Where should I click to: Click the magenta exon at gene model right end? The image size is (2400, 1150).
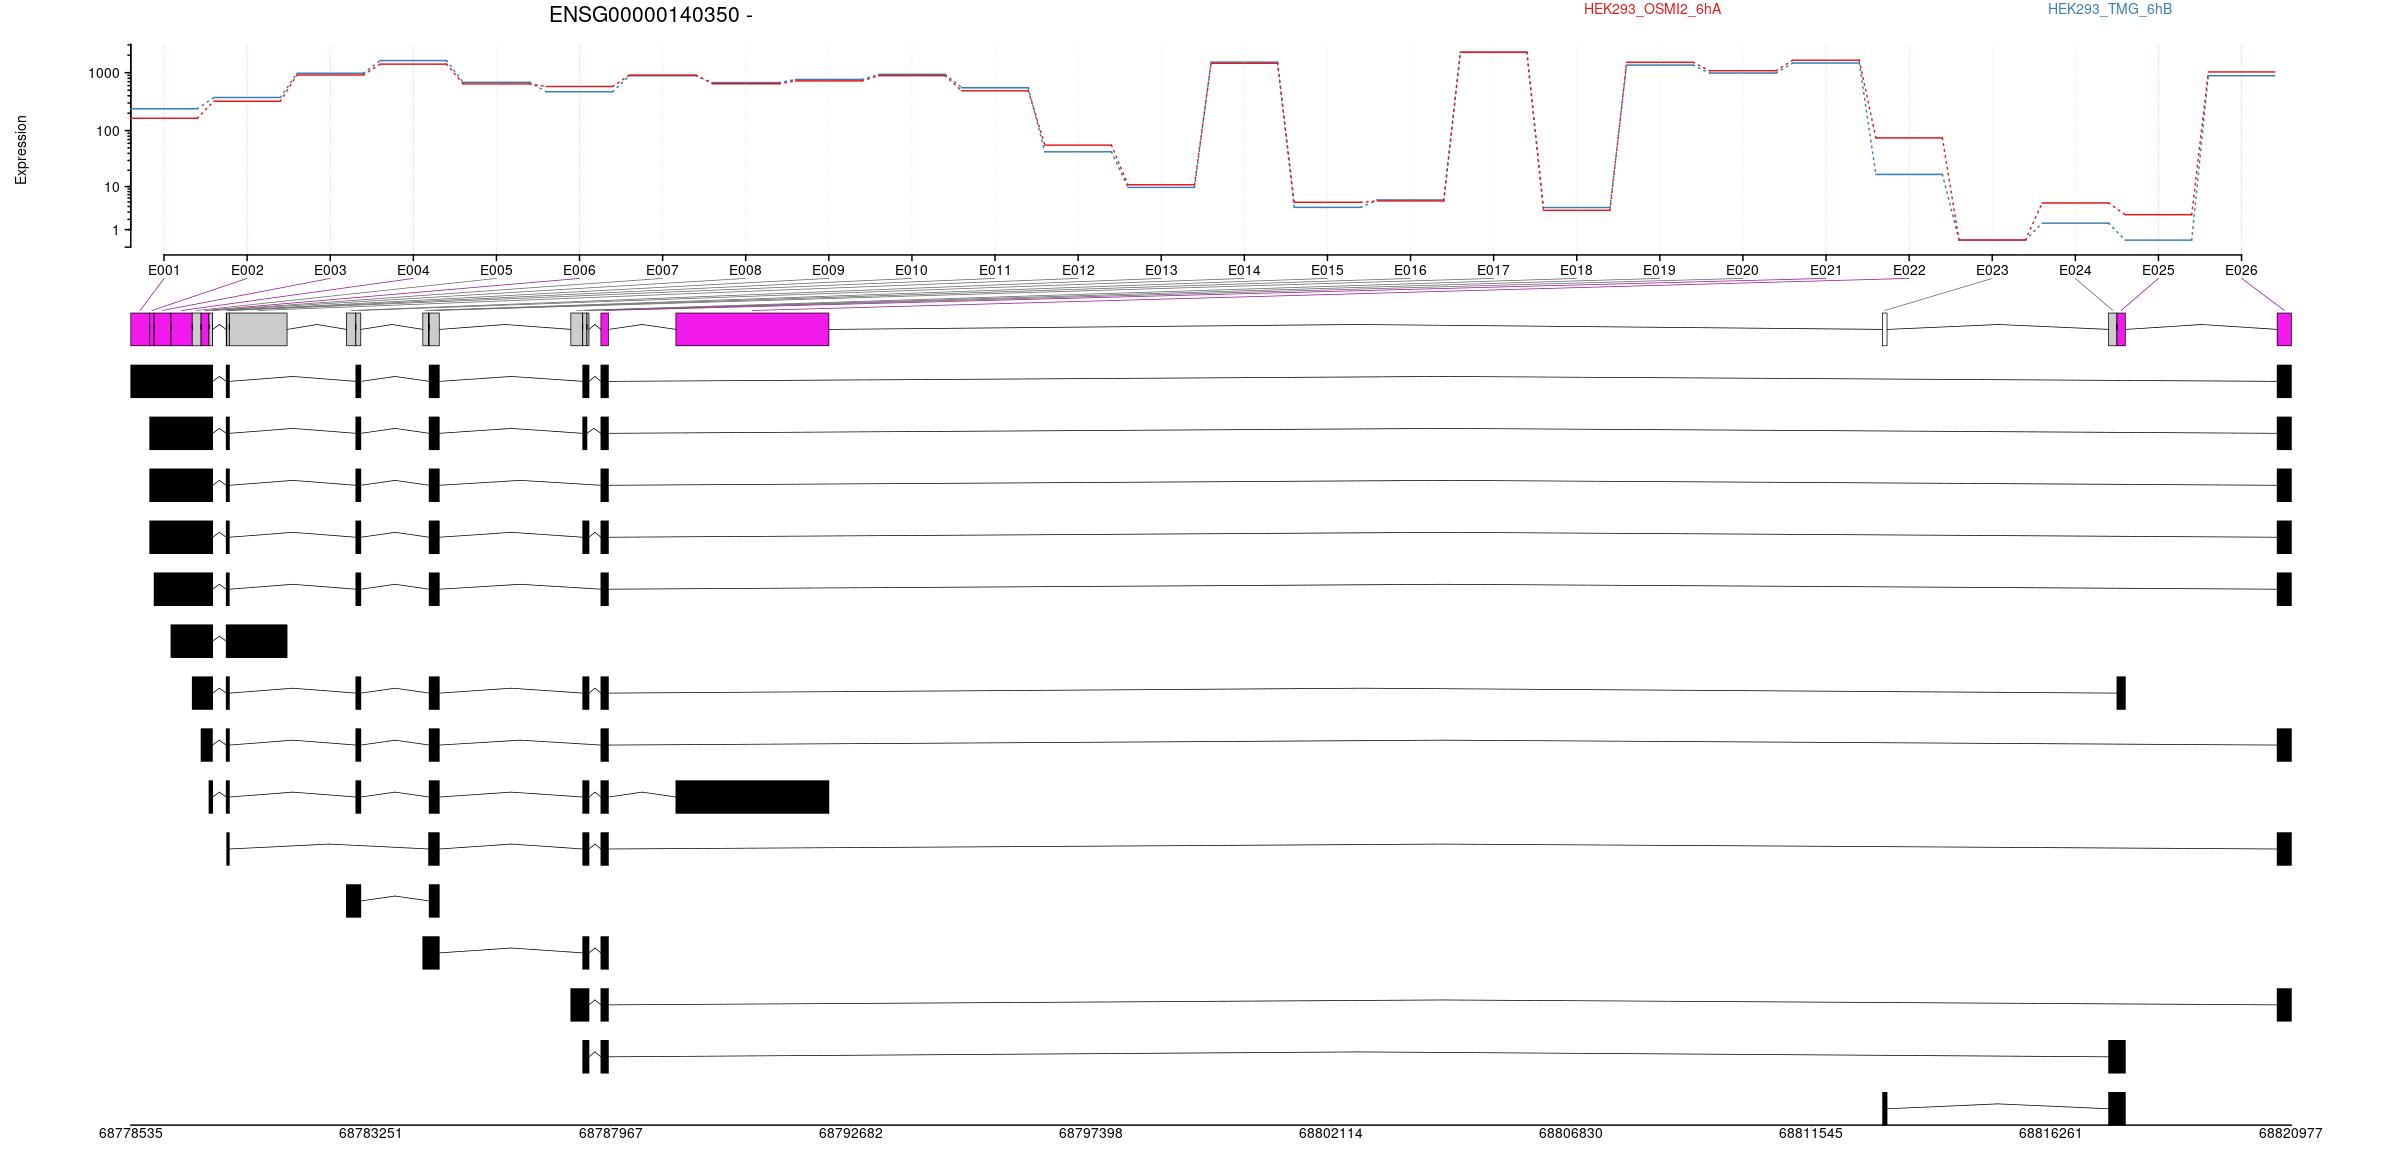[2284, 329]
